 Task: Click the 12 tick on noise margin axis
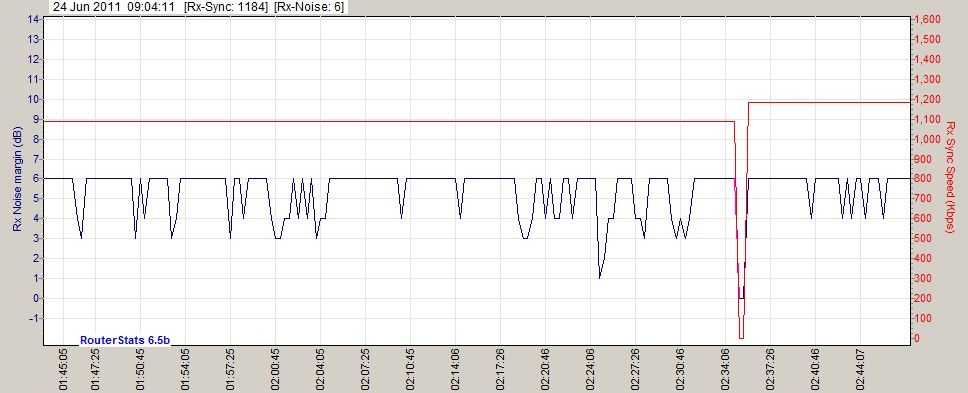34,59
